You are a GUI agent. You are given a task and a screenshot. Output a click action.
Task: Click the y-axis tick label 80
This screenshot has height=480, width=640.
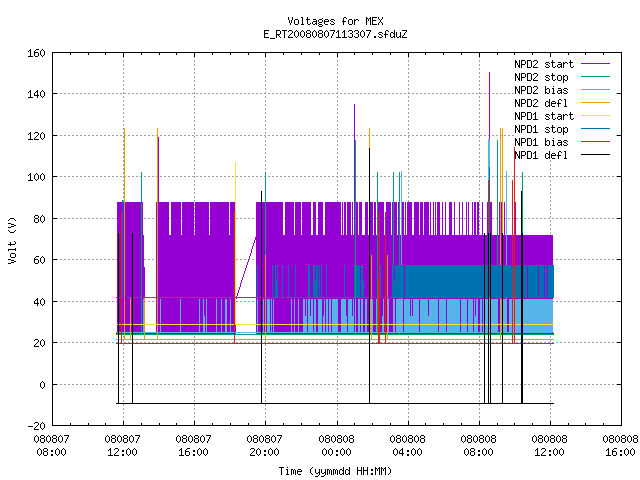[x=39, y=219]
